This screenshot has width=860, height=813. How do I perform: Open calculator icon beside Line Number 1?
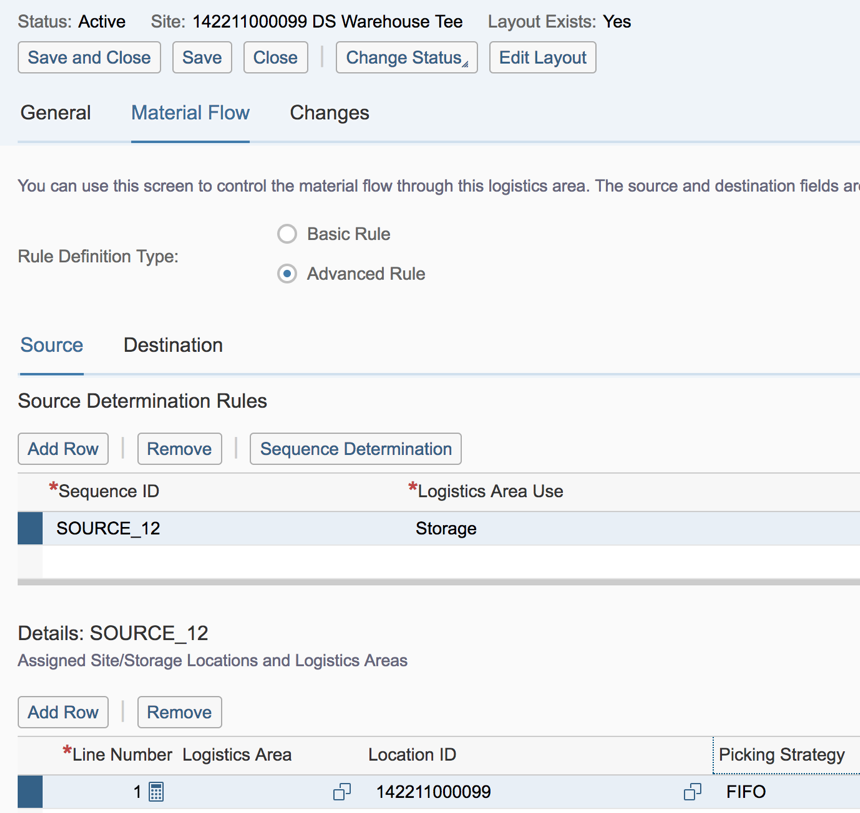coord(156,792)
